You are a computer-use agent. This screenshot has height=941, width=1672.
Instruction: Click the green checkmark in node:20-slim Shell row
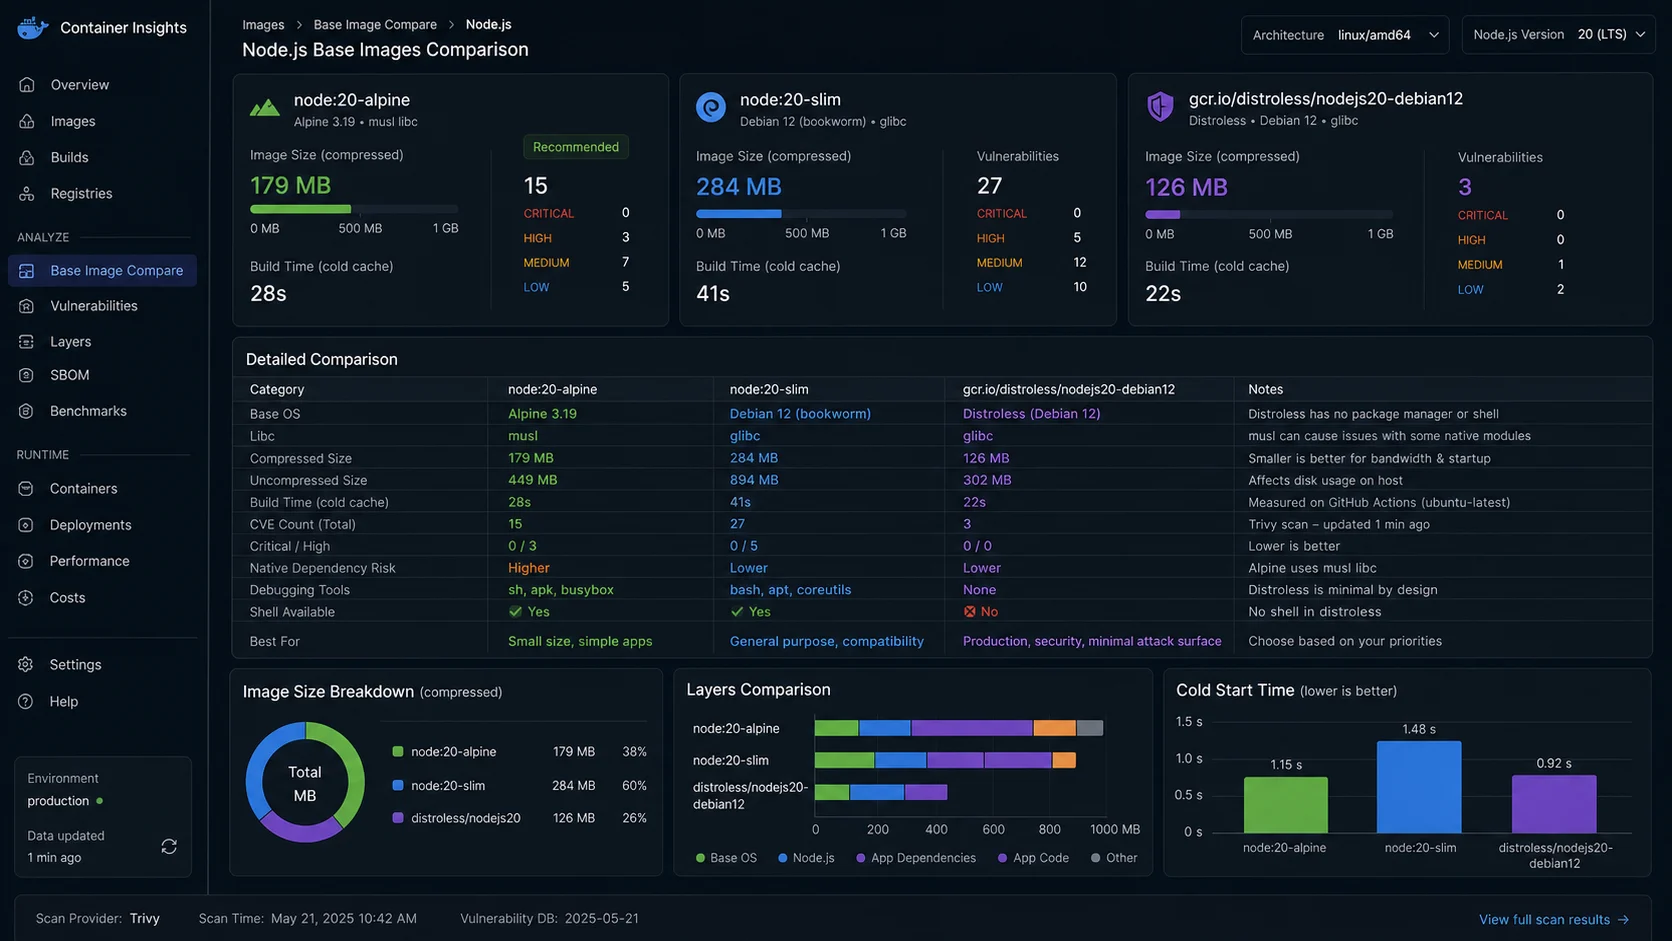coord(737,612)
